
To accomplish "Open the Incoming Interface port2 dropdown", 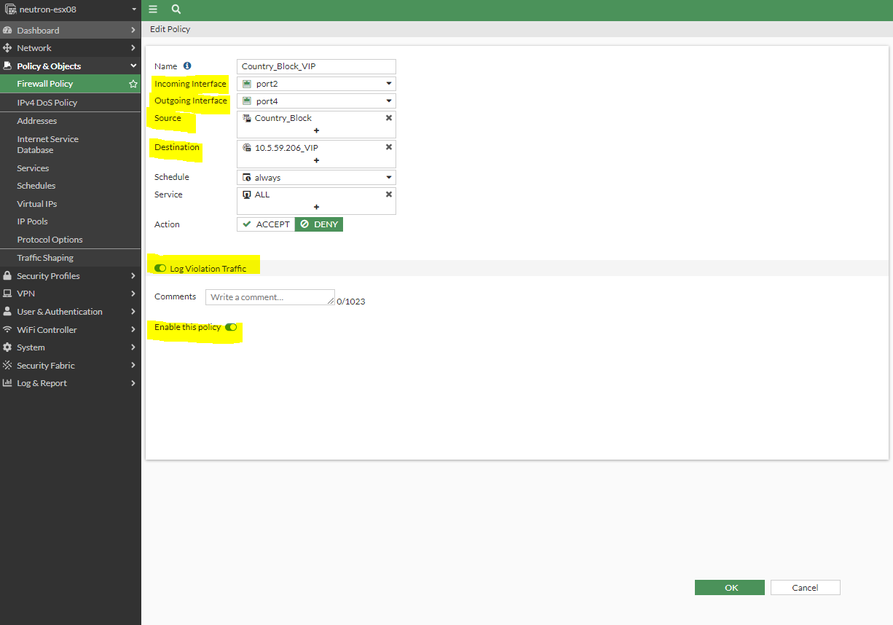I will coord(316,84).
